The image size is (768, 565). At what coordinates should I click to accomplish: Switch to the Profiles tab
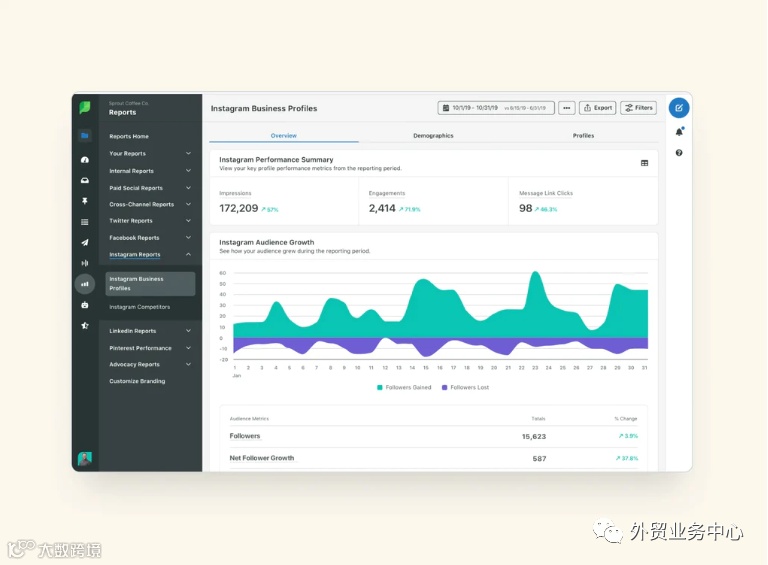(x=583, y=136)
